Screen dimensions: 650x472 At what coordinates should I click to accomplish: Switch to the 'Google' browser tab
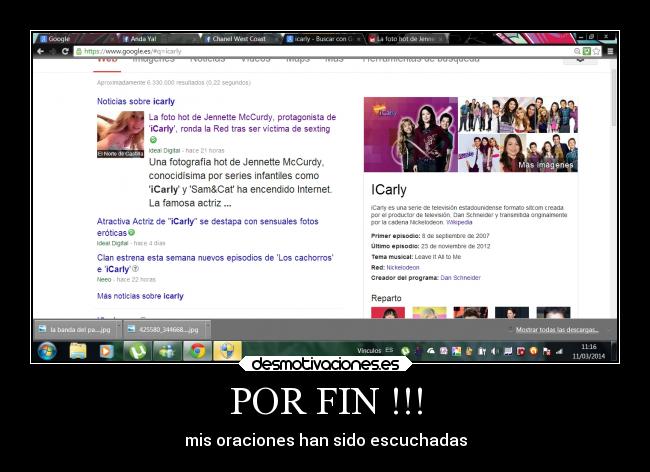point(75,39)
